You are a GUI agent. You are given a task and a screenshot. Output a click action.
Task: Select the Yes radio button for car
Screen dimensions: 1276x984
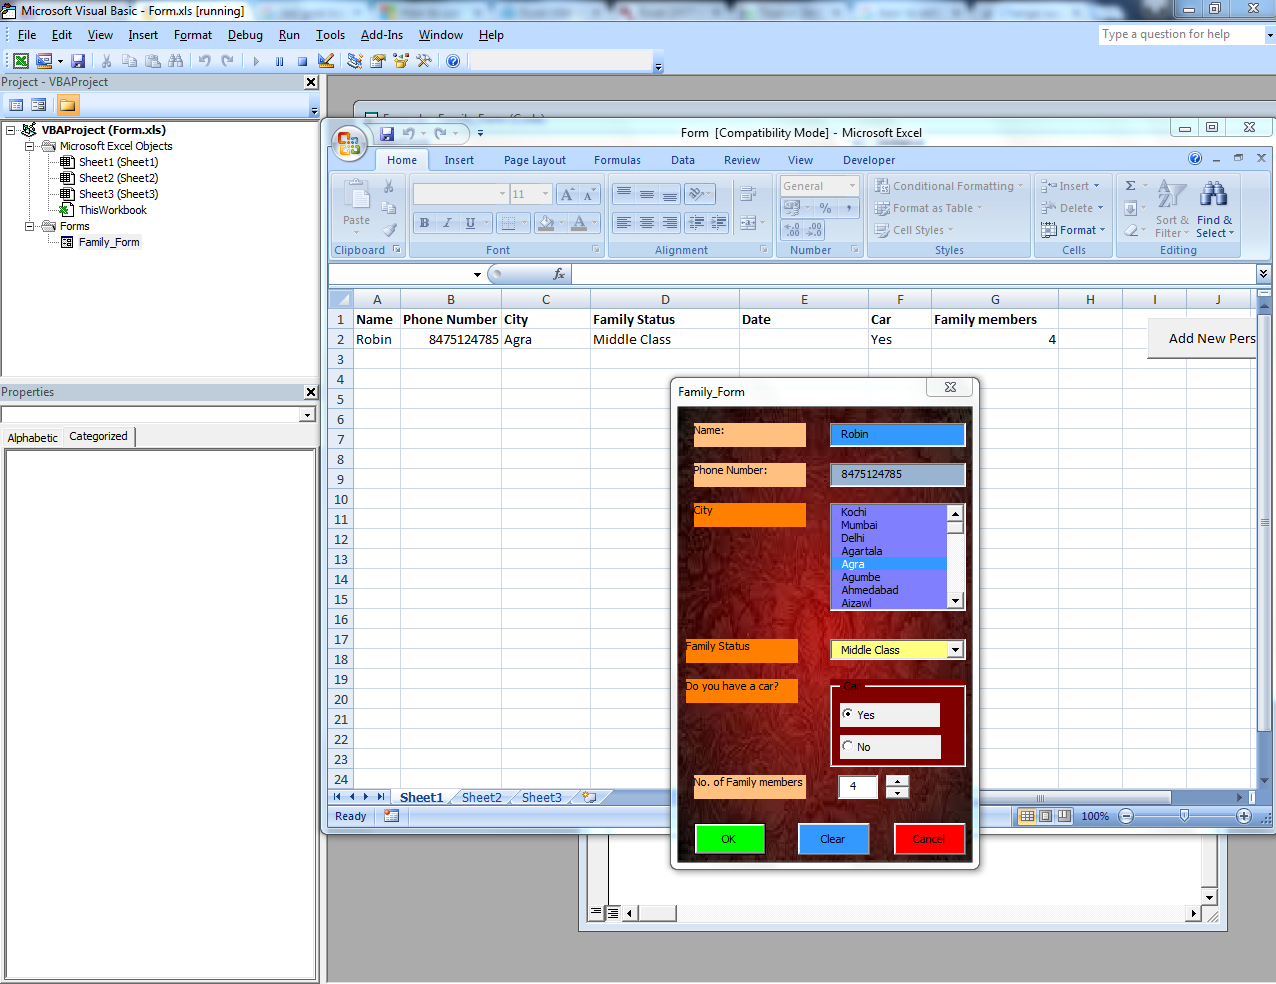[x=848, y=714]
